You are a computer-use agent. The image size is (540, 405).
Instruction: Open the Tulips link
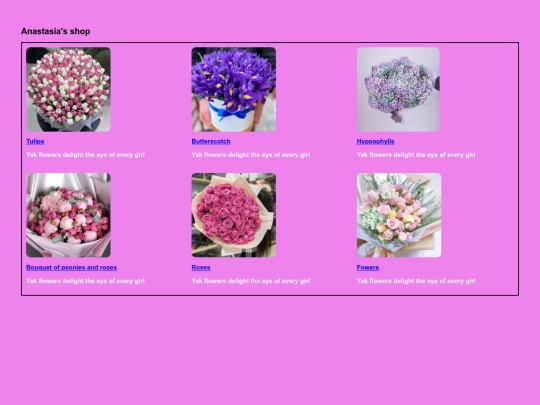(x=35, y=141)
